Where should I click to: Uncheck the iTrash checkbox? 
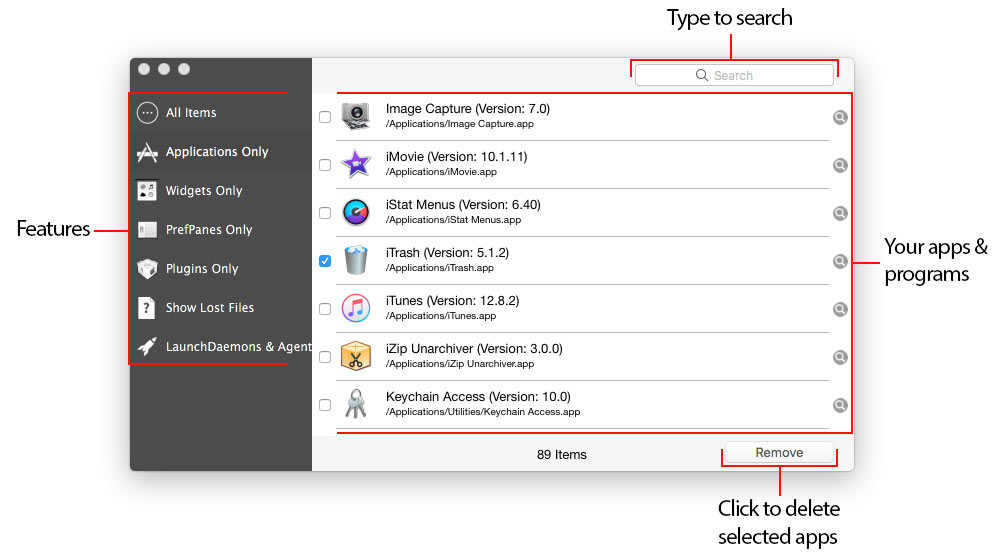[x=325, y=261]
